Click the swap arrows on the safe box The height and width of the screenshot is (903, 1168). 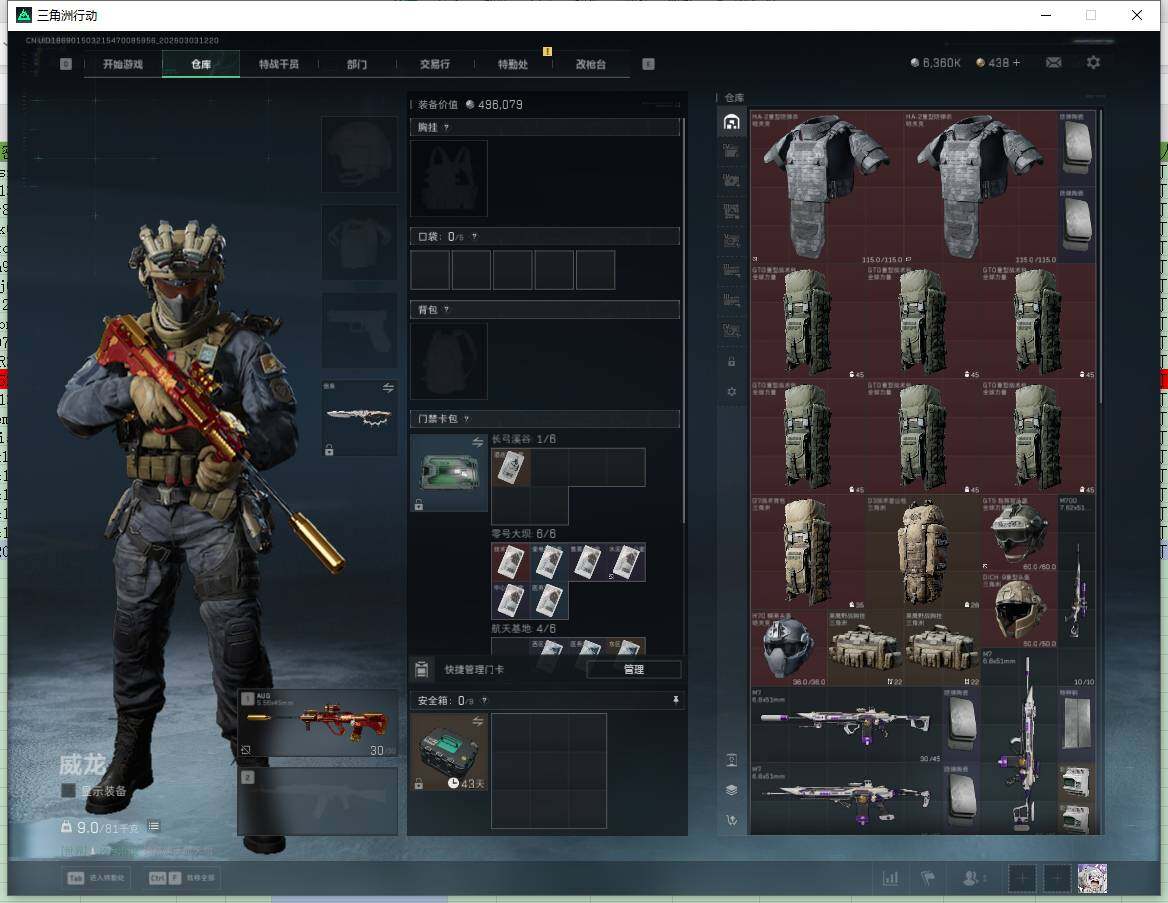[477, 721]
